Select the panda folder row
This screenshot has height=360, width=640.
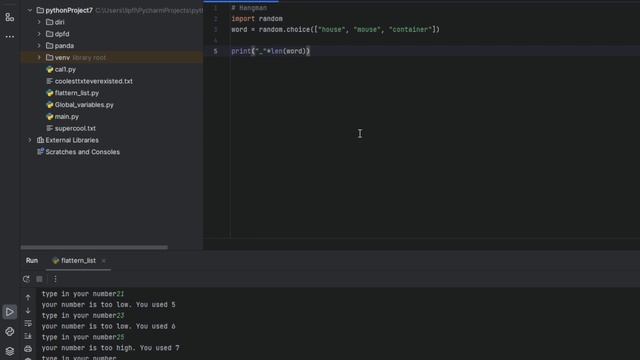112,46
